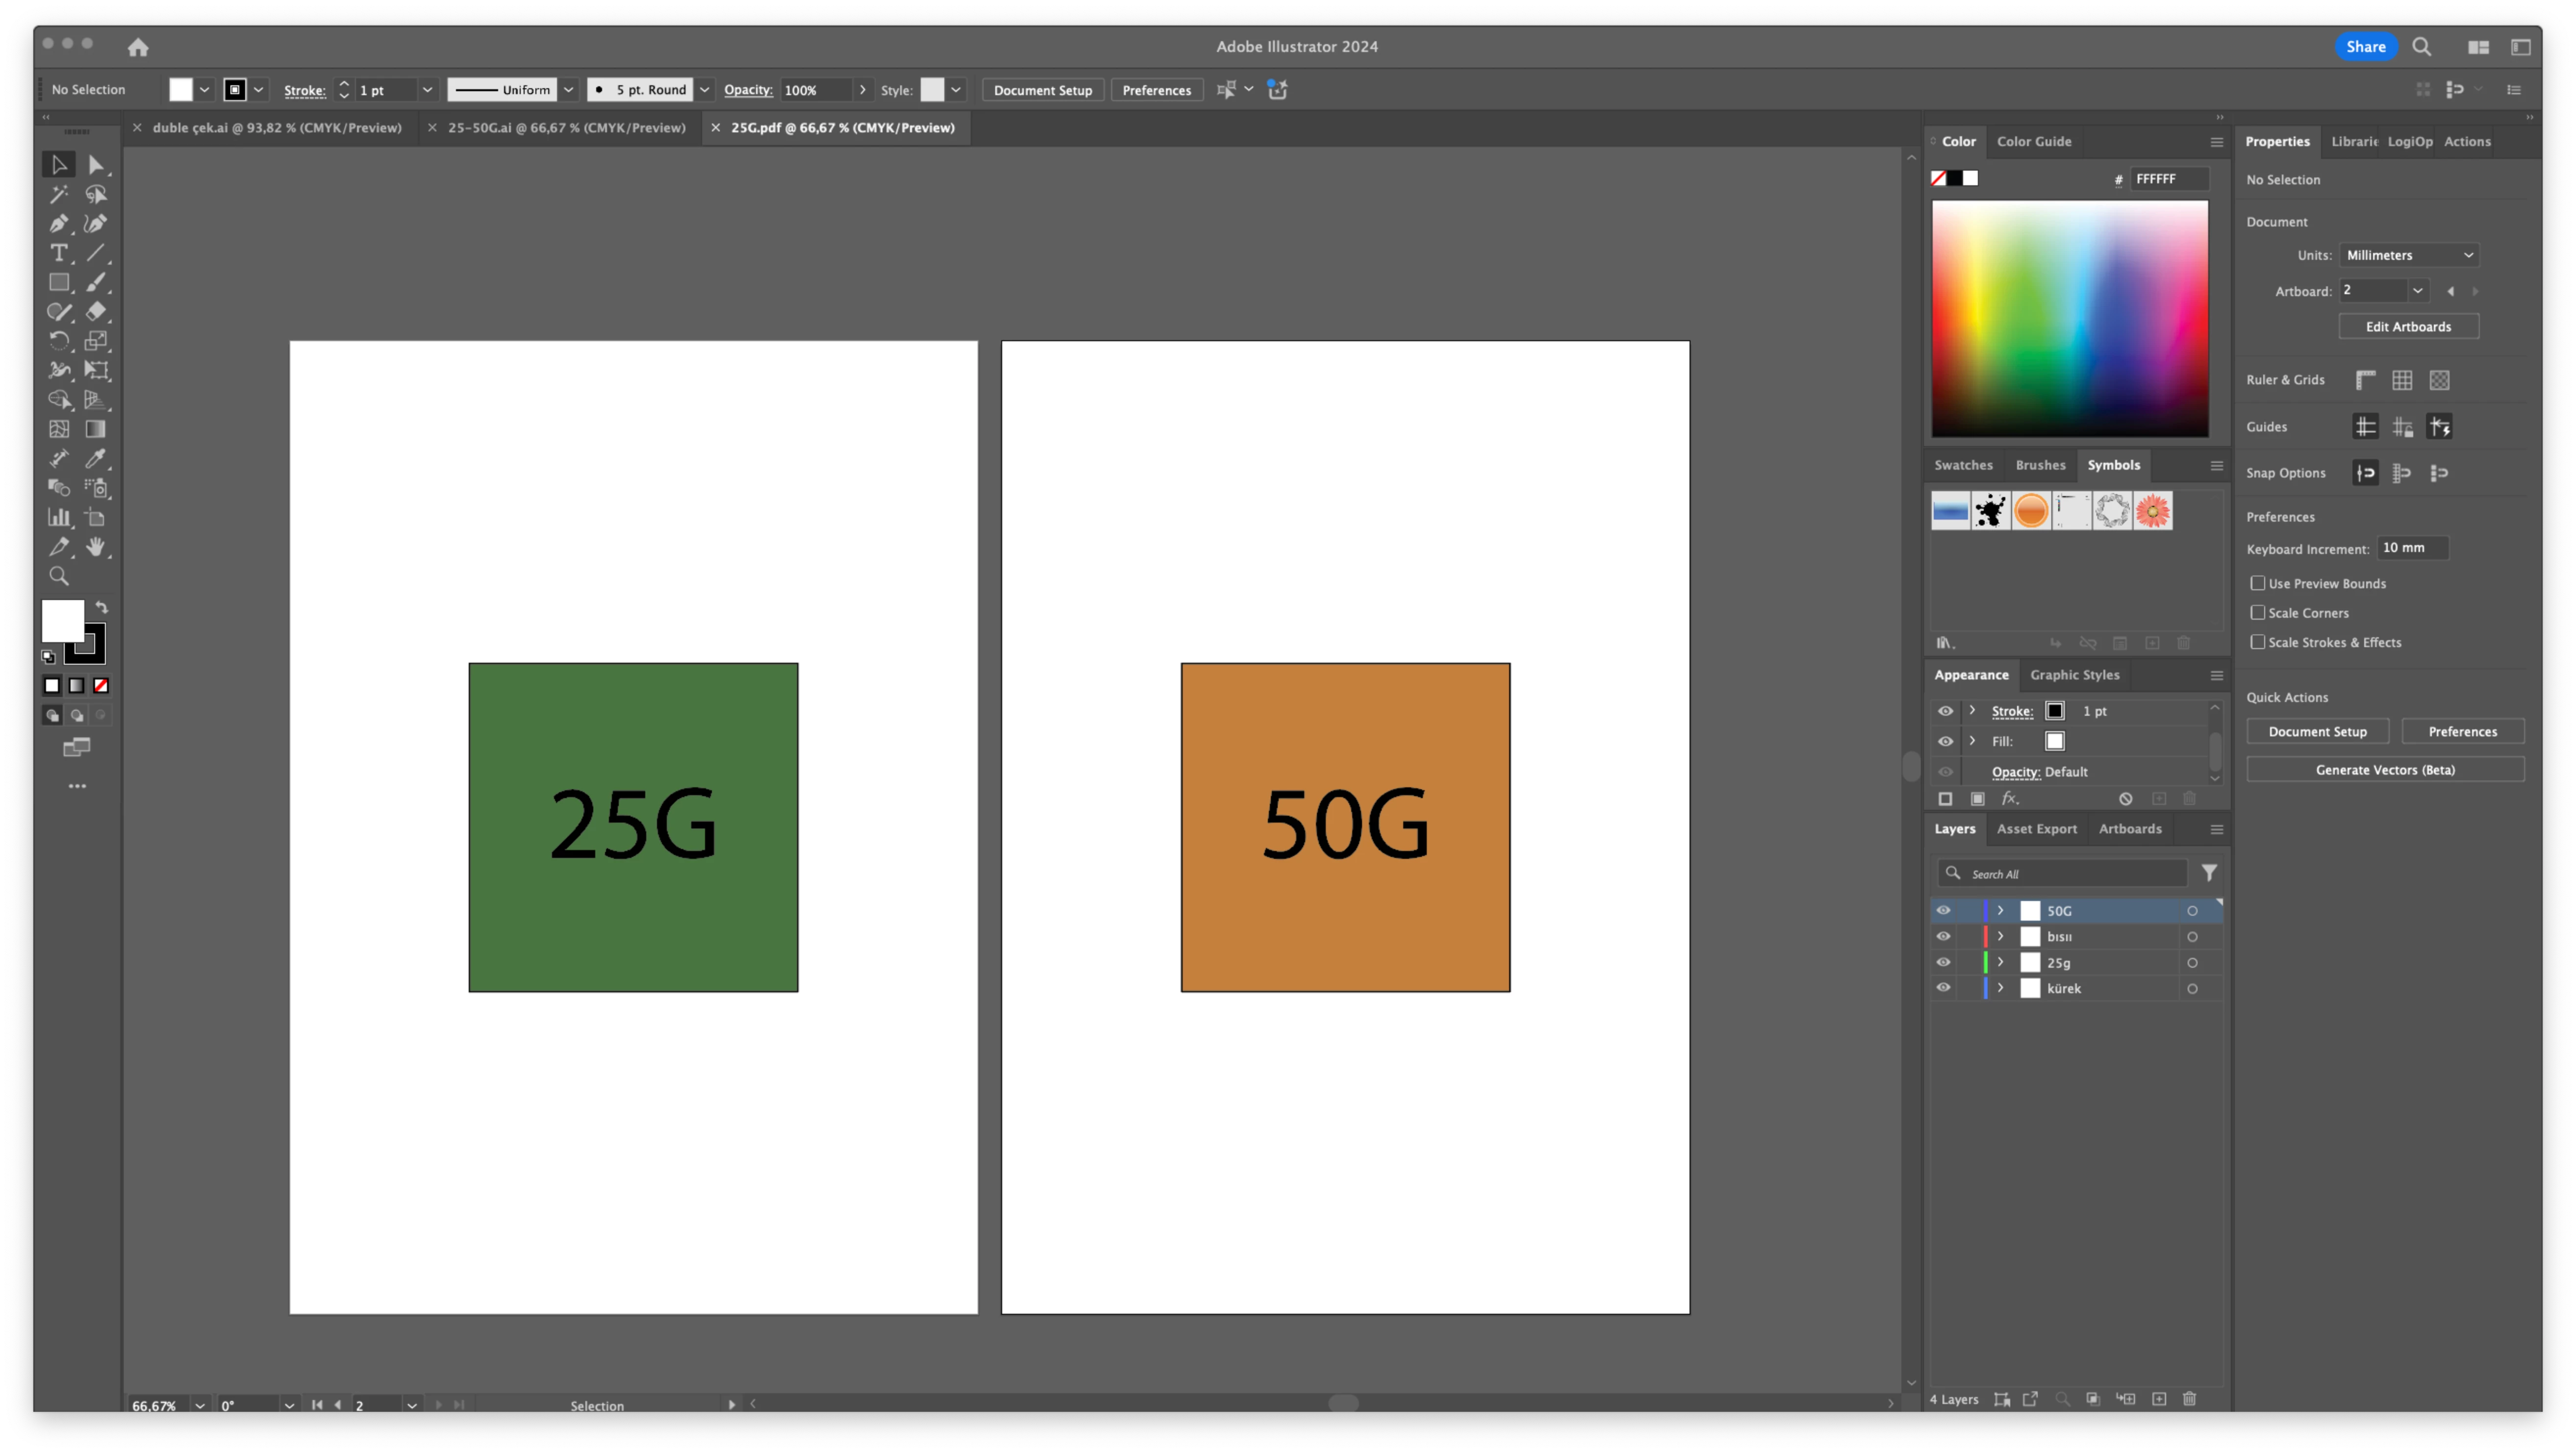Expand the 25g layer

[2000, 962]
